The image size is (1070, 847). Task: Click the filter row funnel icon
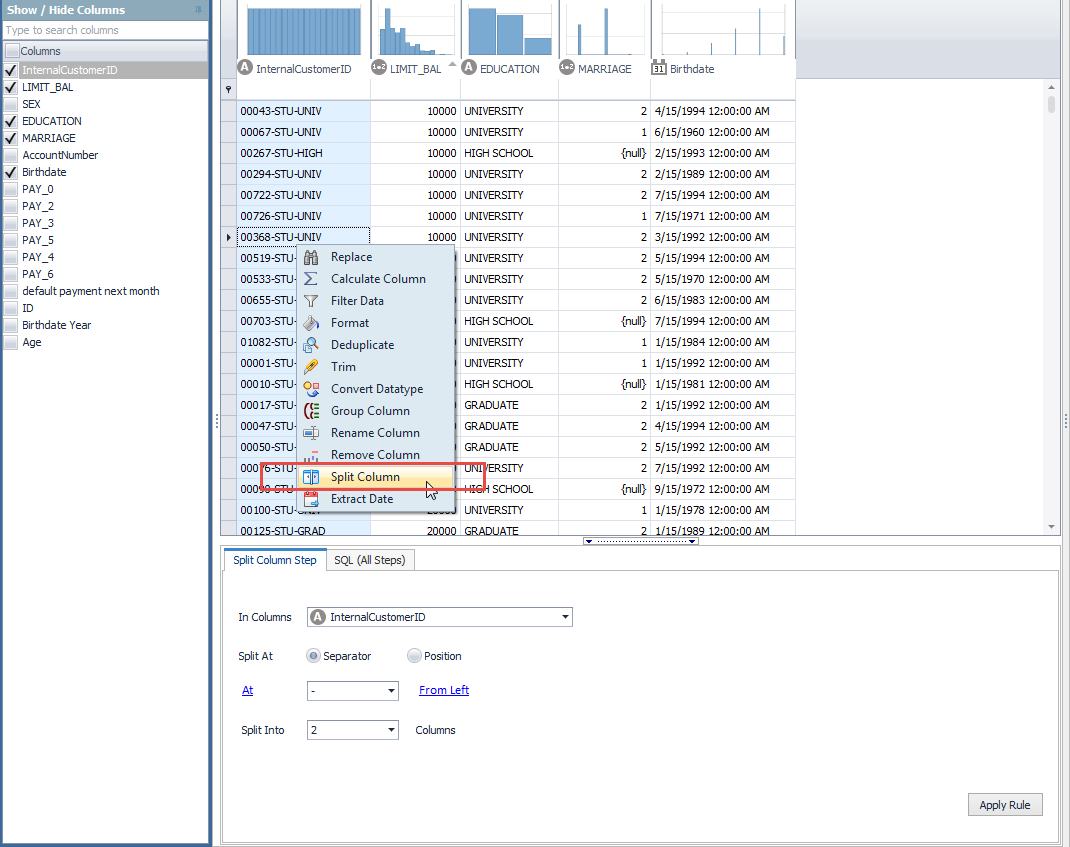pyautogui.click(x=229, y=89)
